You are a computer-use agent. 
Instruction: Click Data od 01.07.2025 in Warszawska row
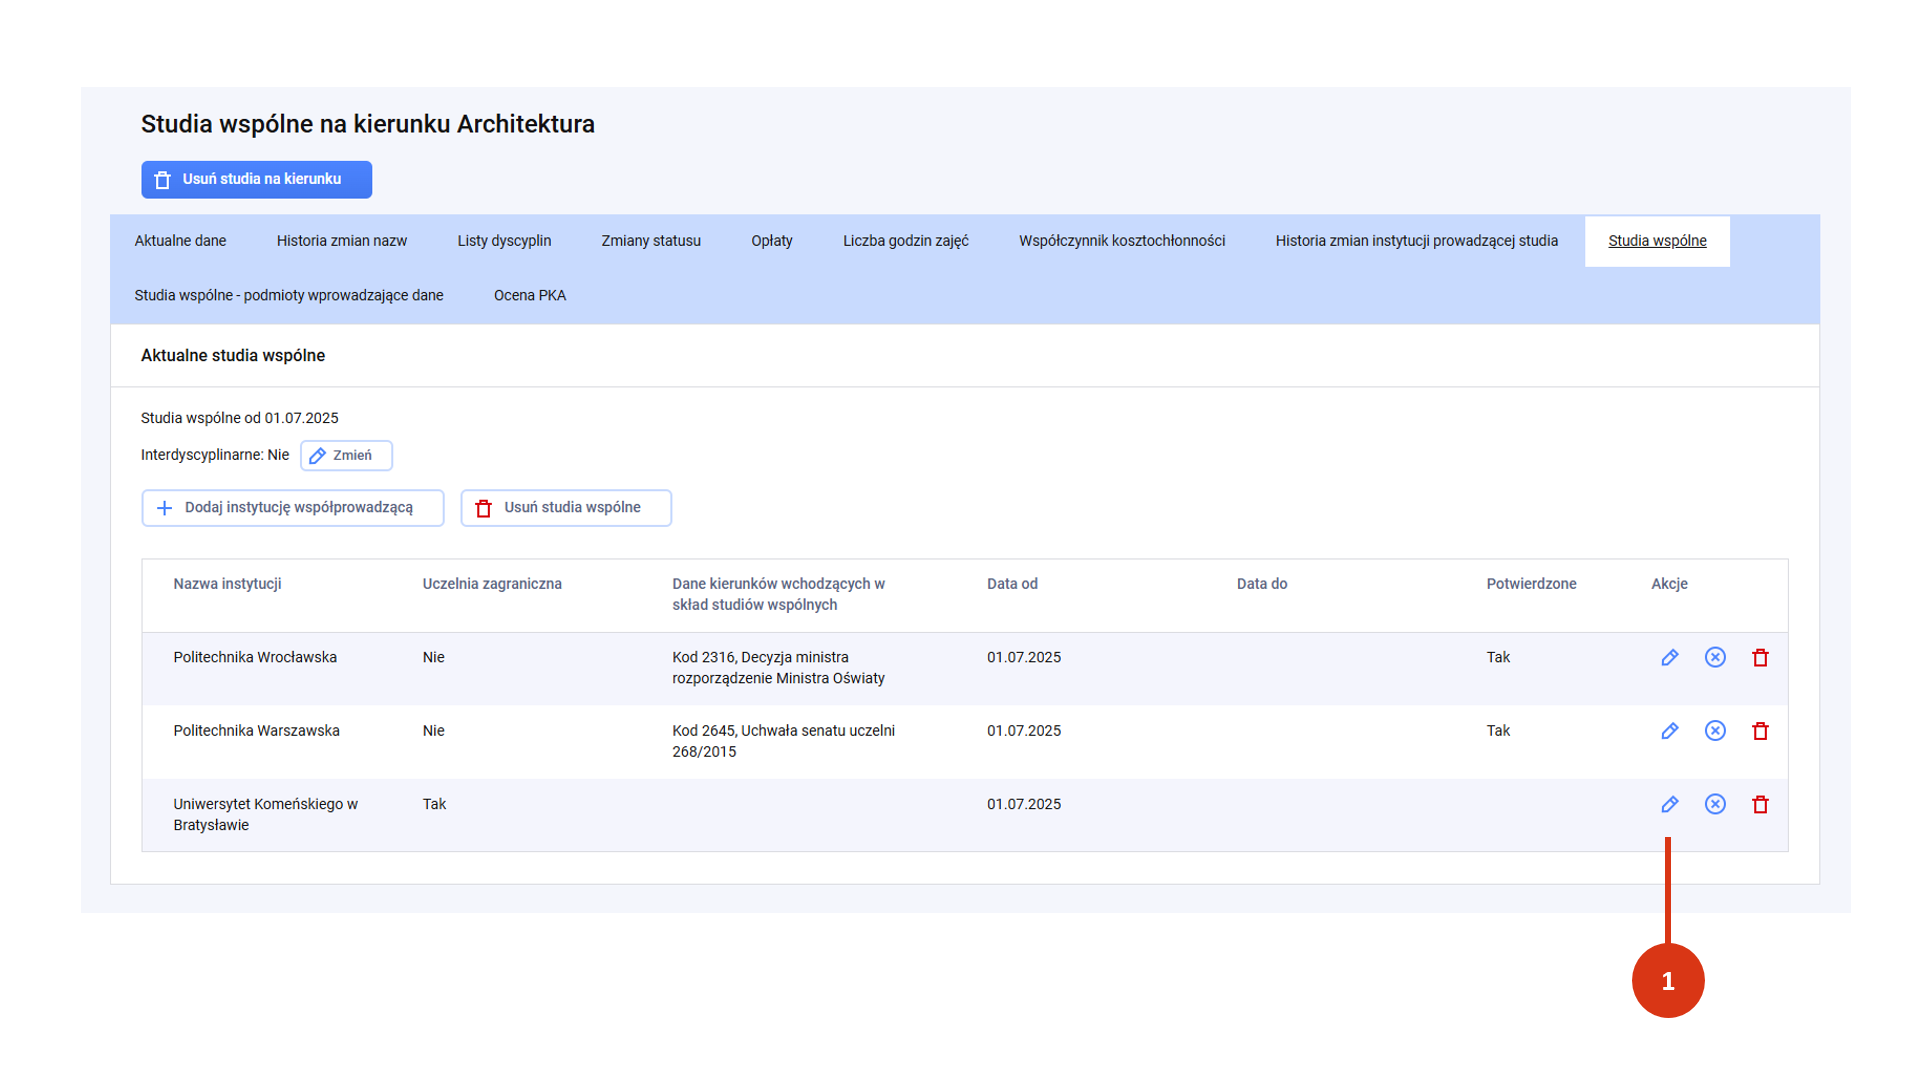(x=1024, y=731)
